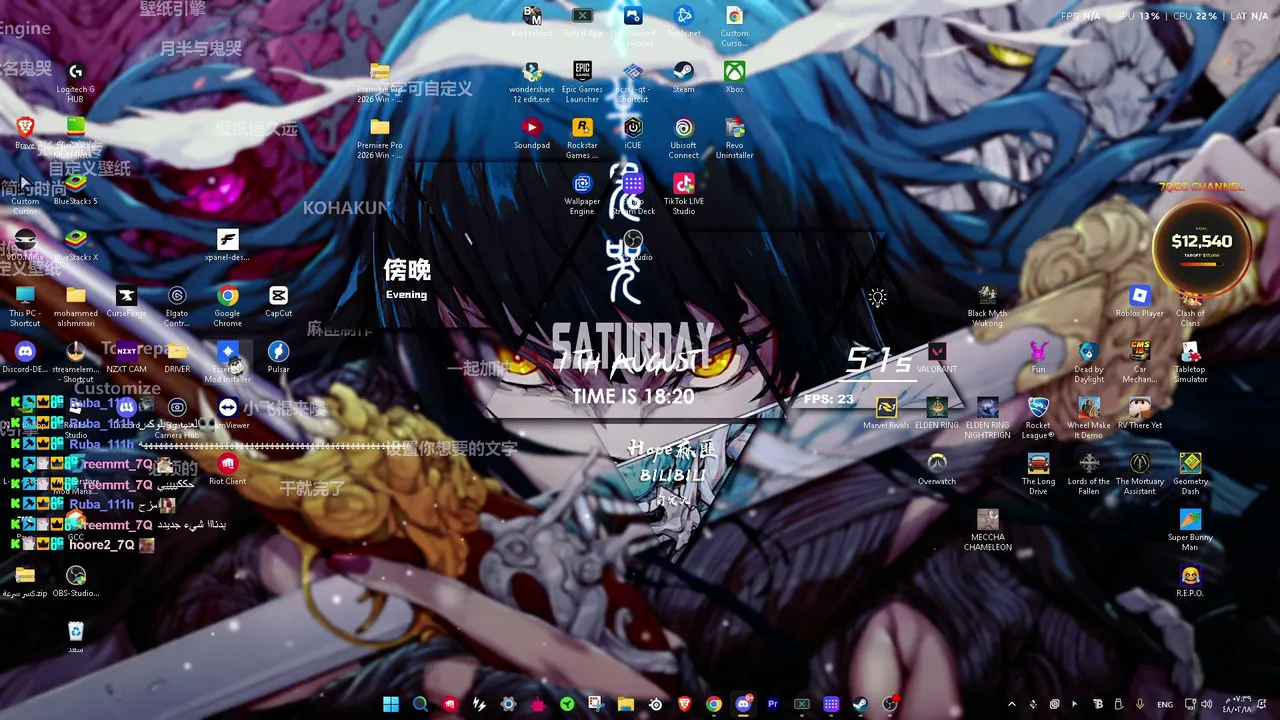Launch the Steam desktop shortcut
This screenshot has width=1280, height=720.
[684, 77]
